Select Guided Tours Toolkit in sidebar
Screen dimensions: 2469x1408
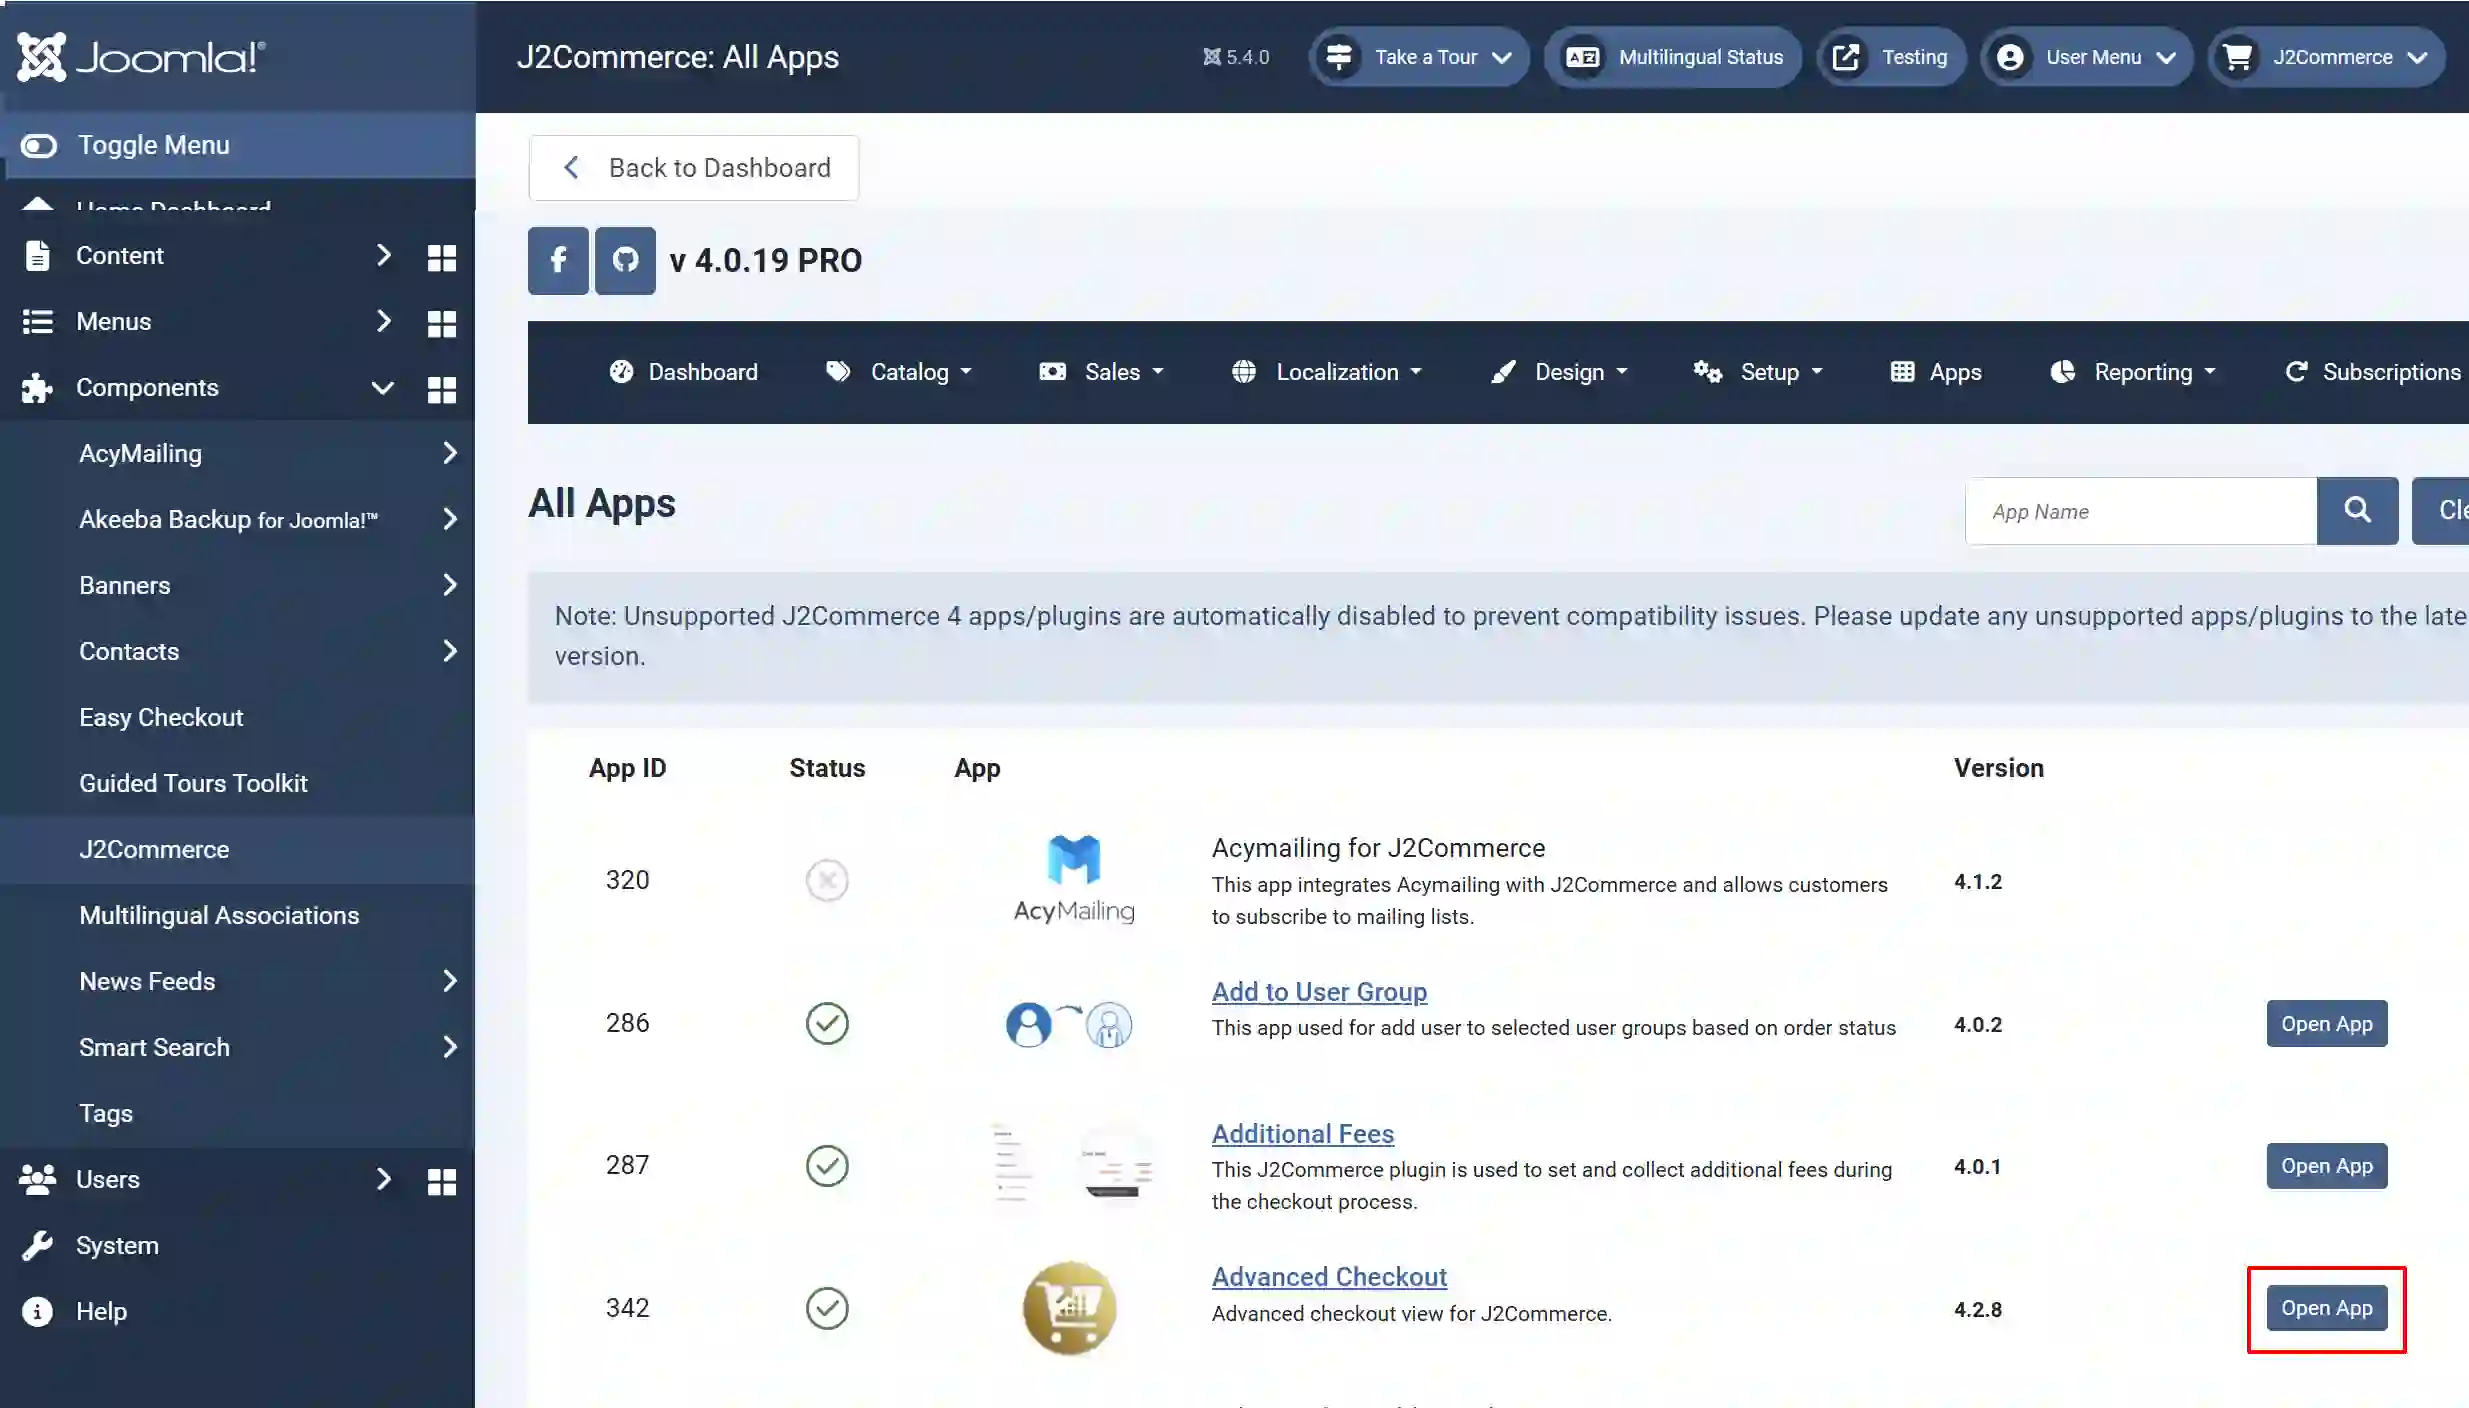click(193, 783)
